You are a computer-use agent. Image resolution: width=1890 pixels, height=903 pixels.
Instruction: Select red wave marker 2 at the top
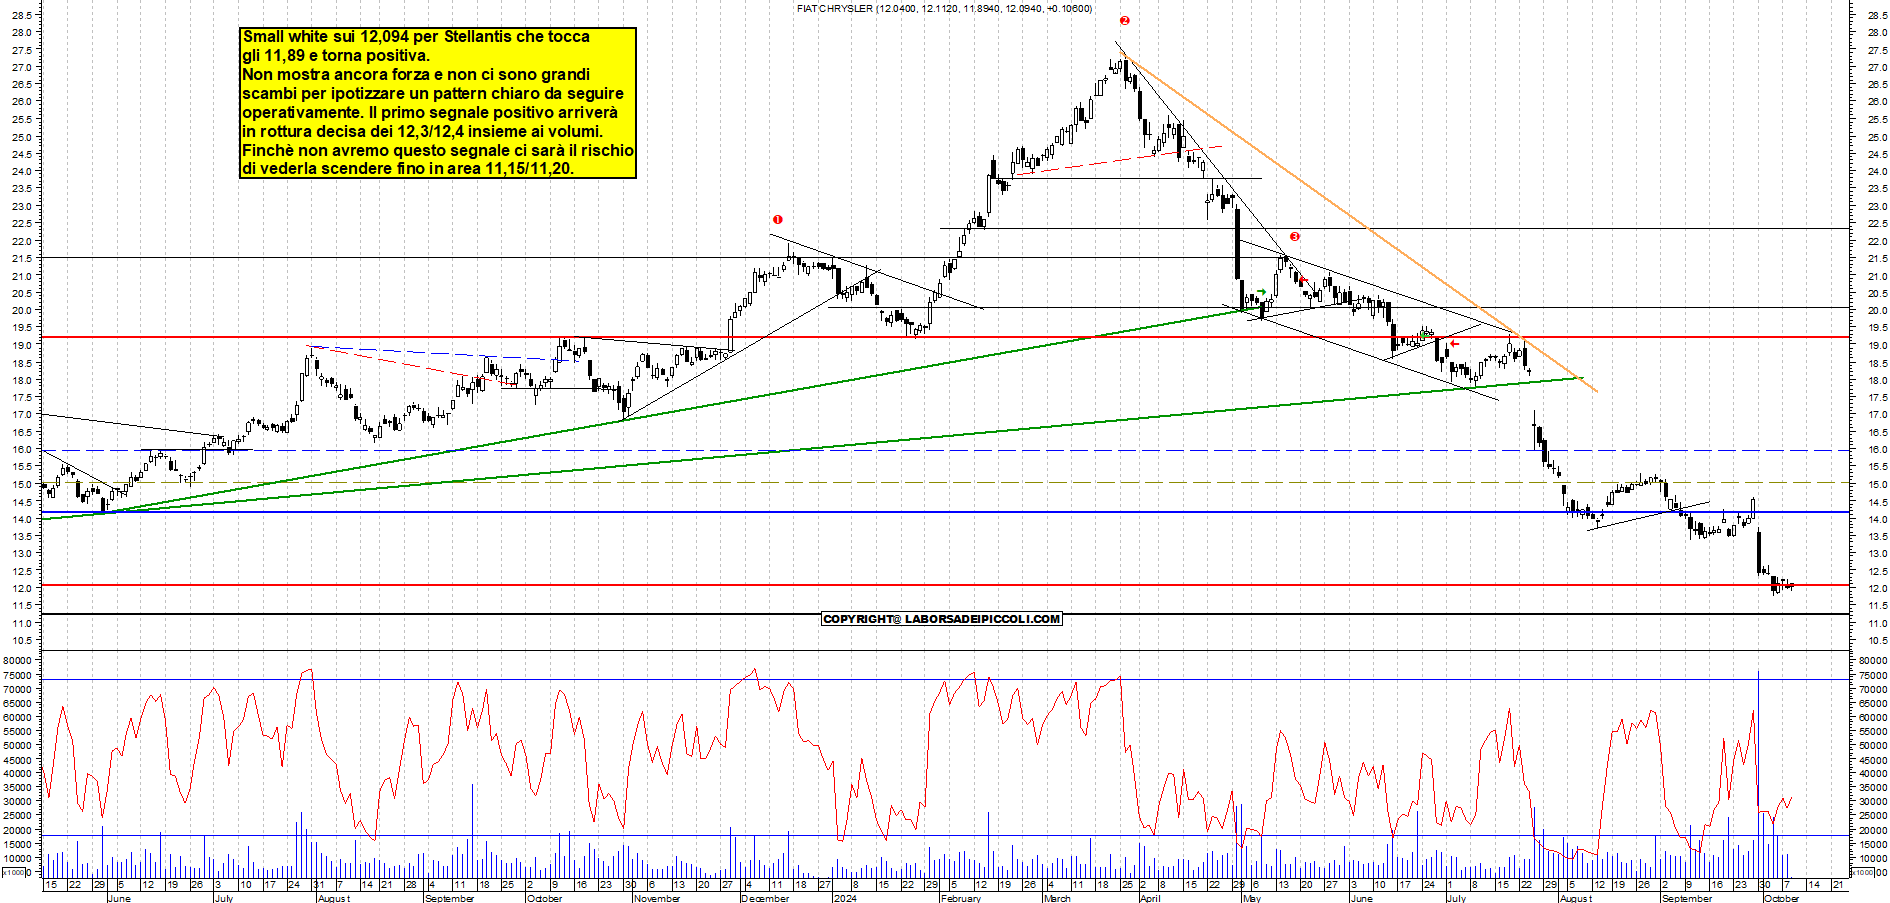[1125, 20]
